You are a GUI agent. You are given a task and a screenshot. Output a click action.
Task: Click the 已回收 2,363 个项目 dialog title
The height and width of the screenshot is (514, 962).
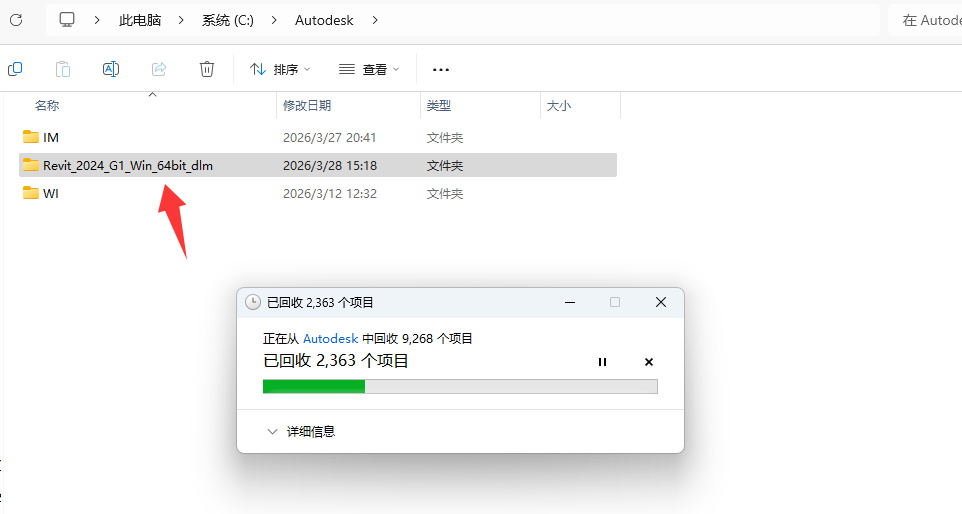(320, 302)
